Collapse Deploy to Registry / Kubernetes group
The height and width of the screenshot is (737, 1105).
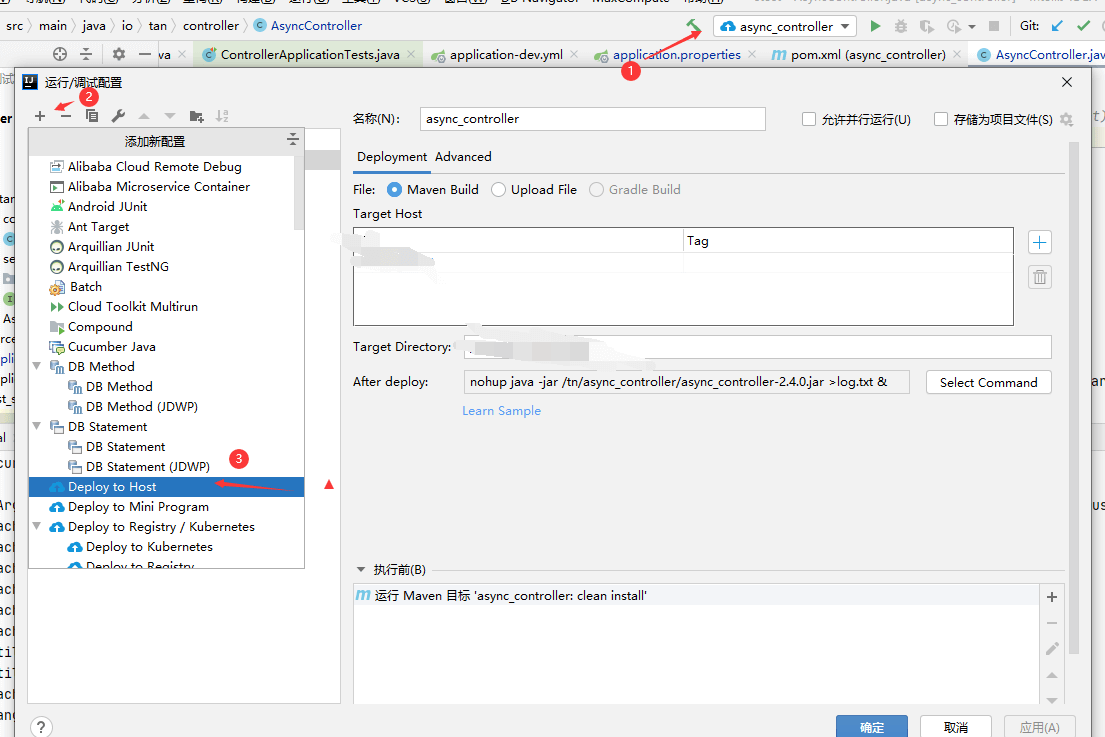click(37, 526)
